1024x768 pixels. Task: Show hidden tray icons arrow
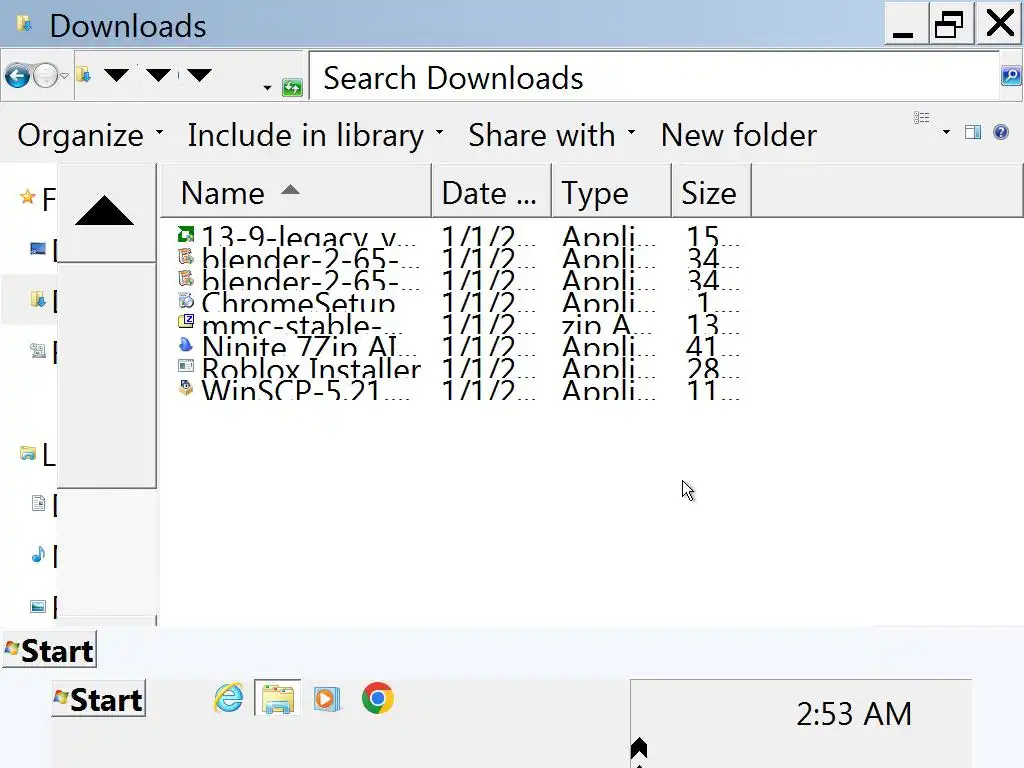click(639, 748)
